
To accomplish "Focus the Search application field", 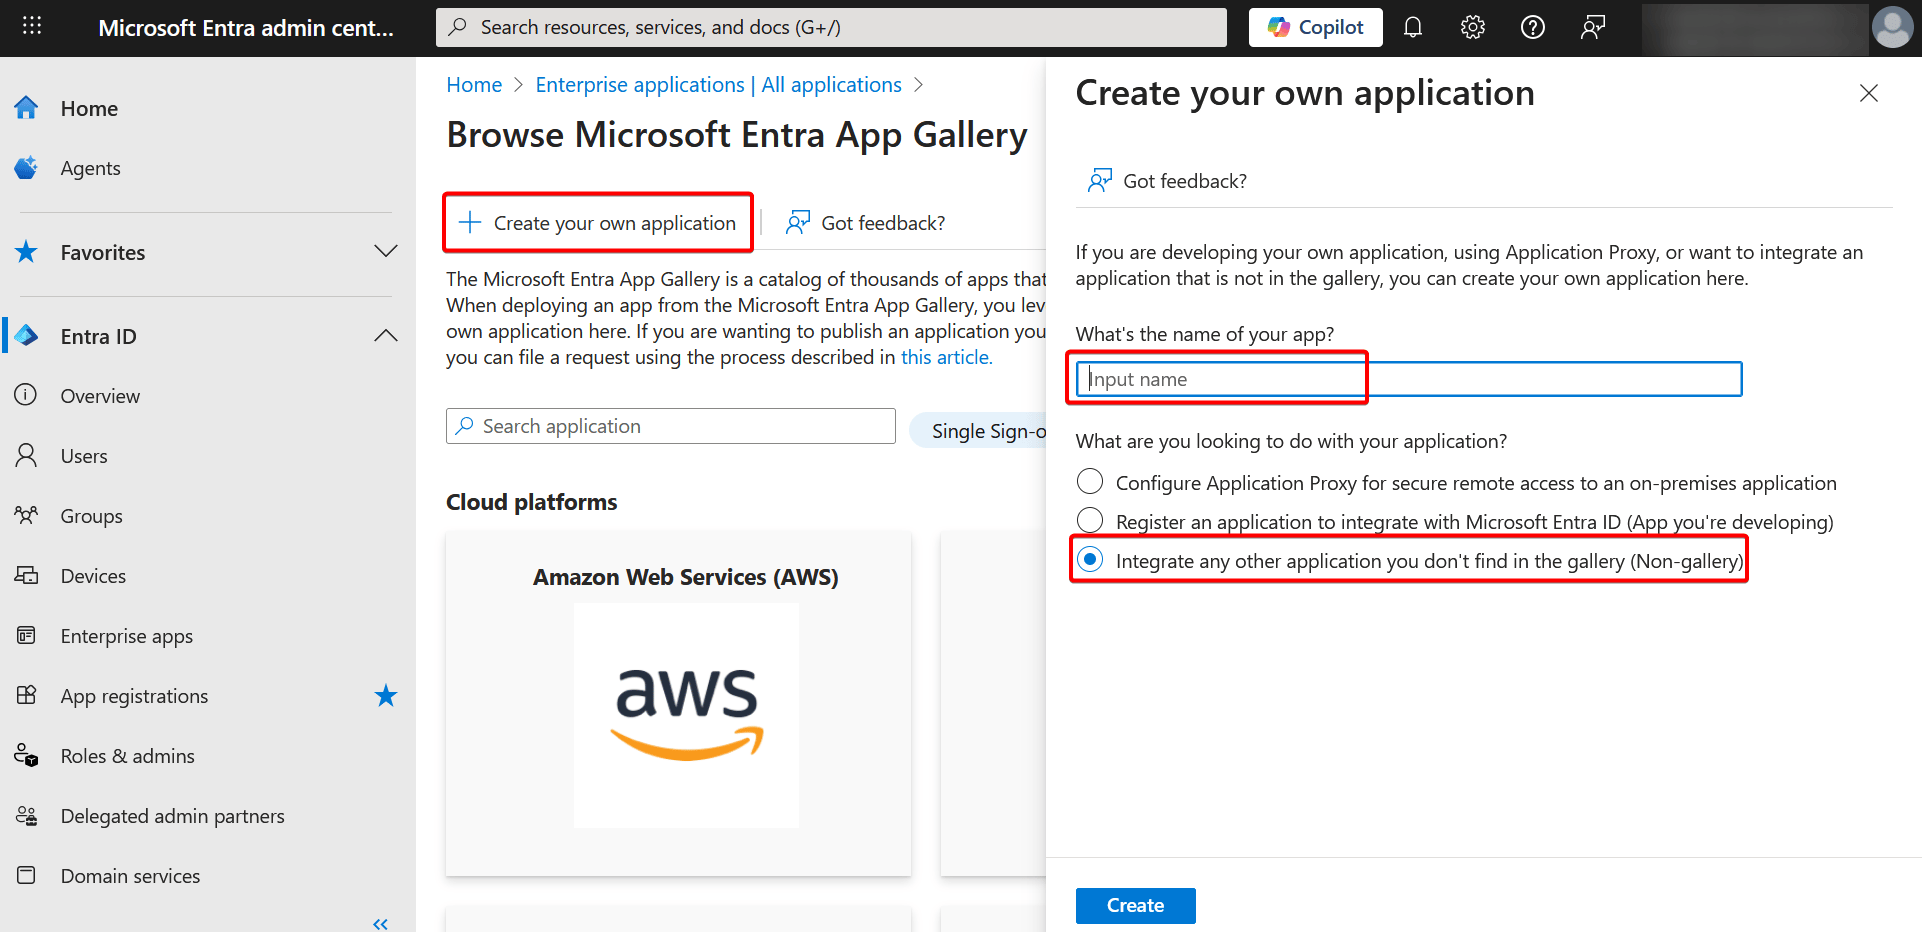I will tap(671, 426).
